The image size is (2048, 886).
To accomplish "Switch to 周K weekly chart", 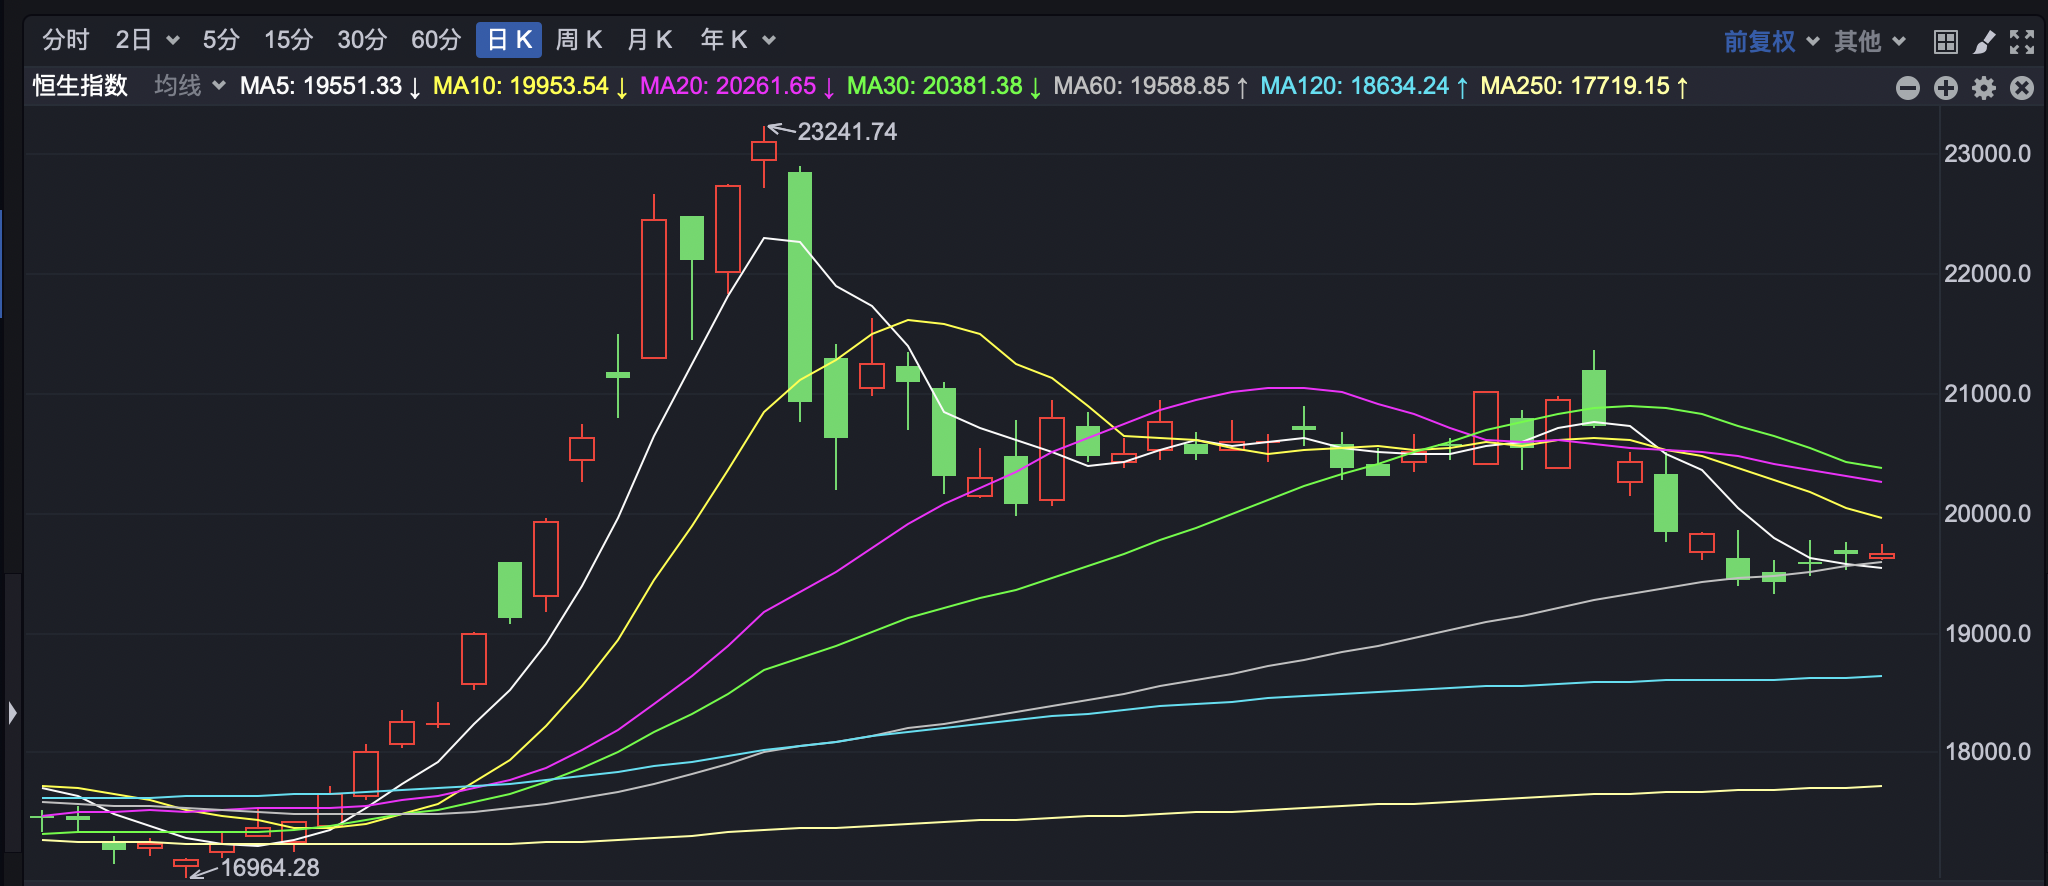I will tap(579, 40).
